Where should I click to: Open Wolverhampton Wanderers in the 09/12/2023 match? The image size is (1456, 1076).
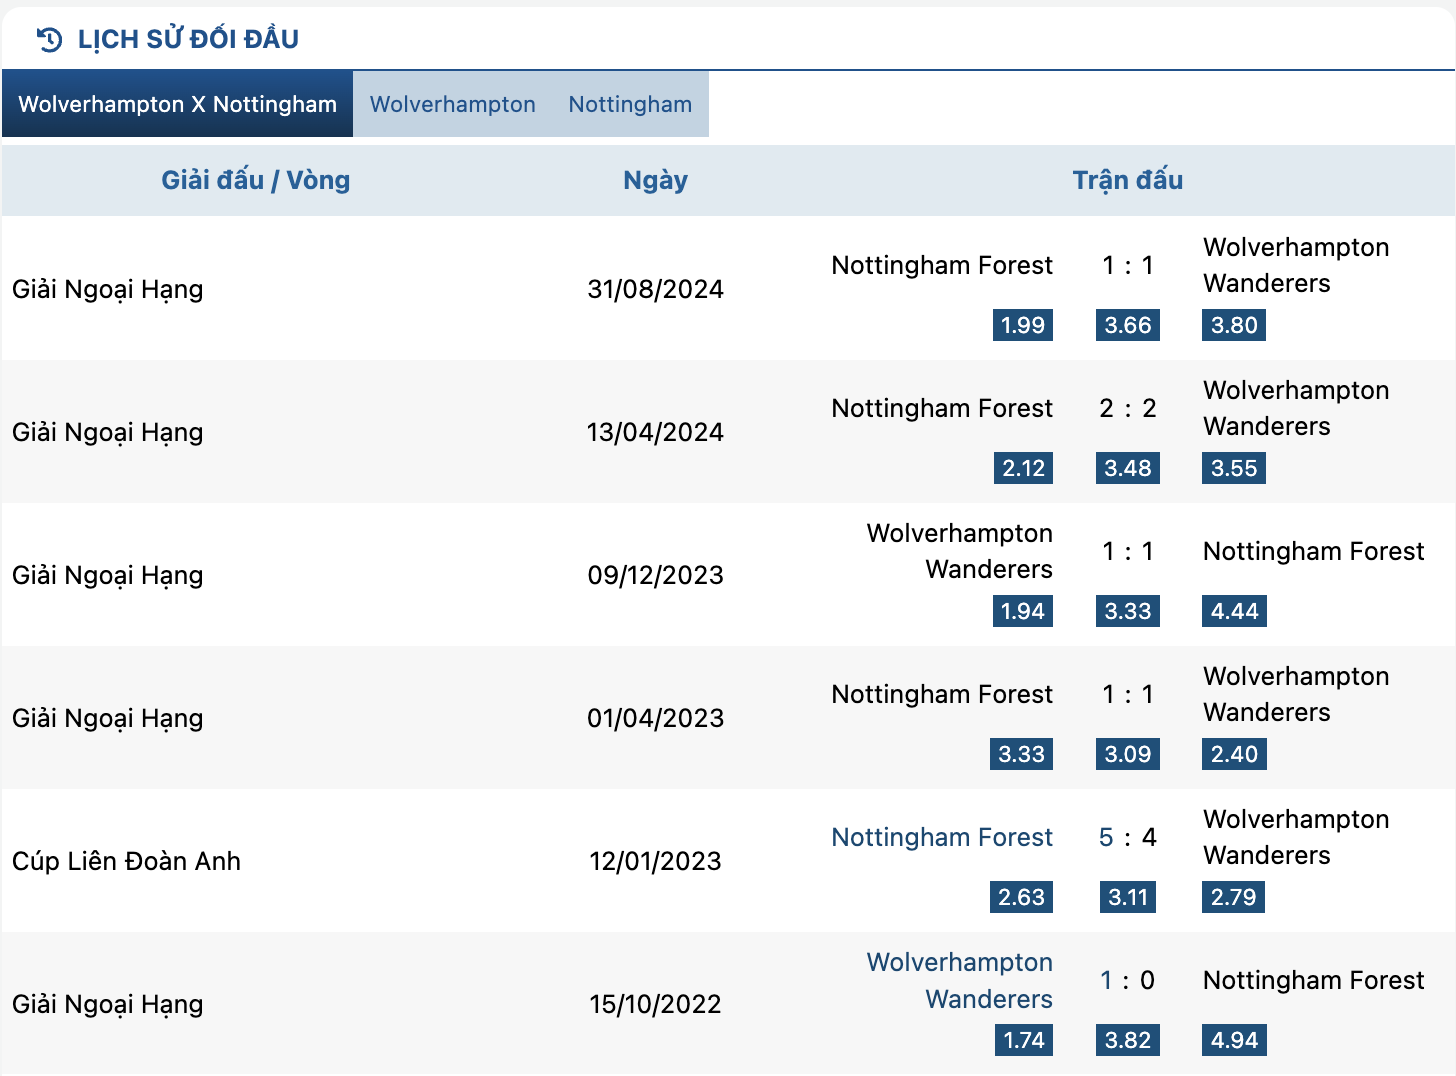(x=960, y=551)
